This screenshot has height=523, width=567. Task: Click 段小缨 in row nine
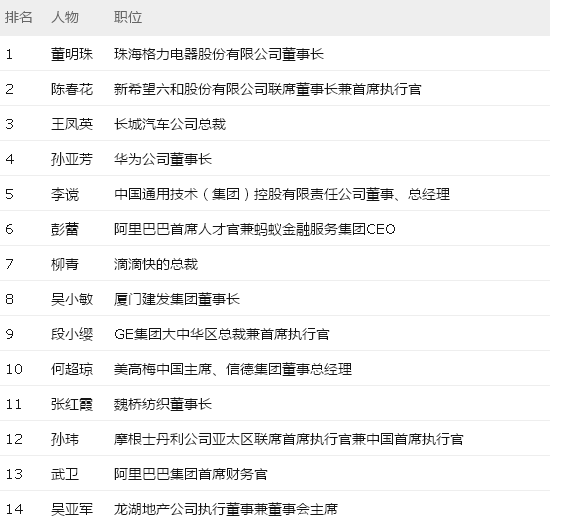(x=72, y=334)
